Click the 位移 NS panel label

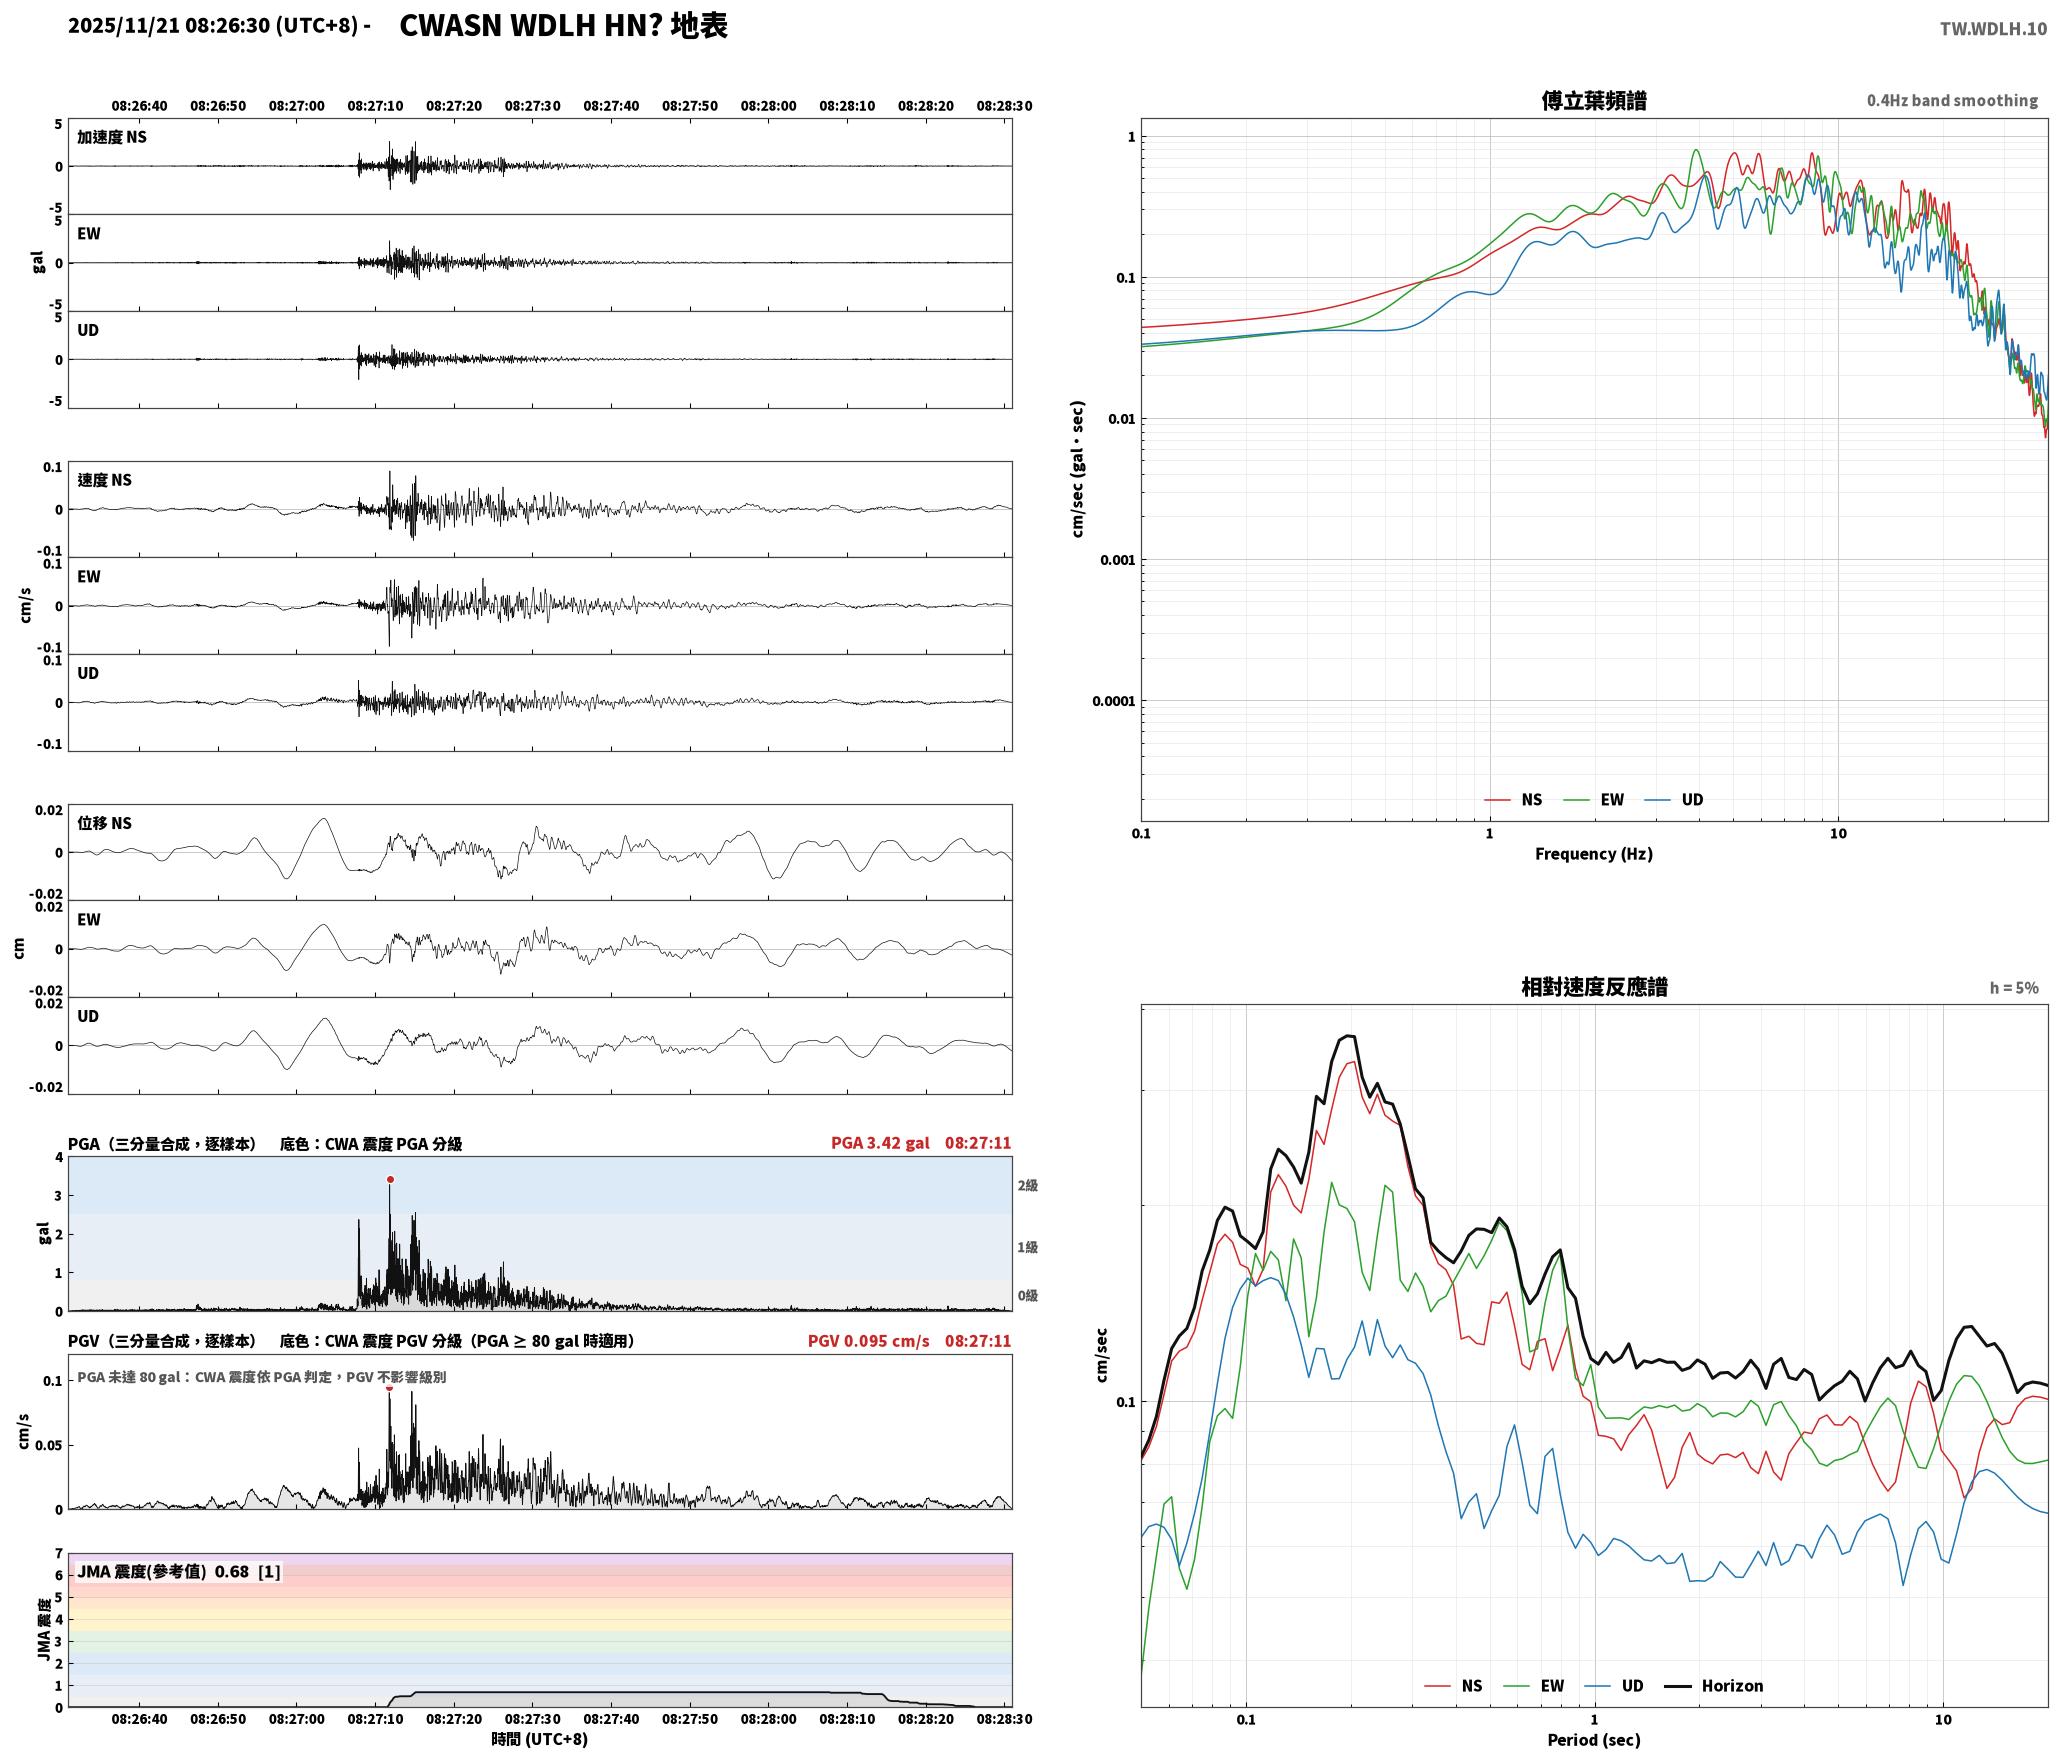click(x=104, y=823)
